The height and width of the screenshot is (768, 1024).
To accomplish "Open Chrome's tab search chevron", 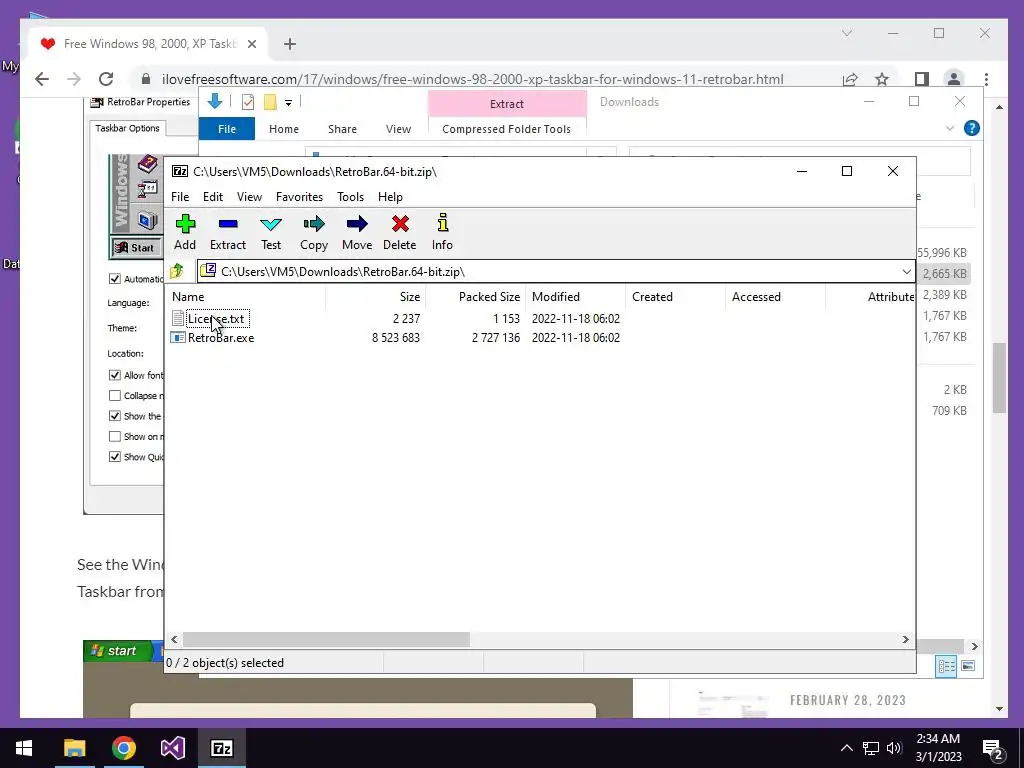I will [x=847, y=33].
